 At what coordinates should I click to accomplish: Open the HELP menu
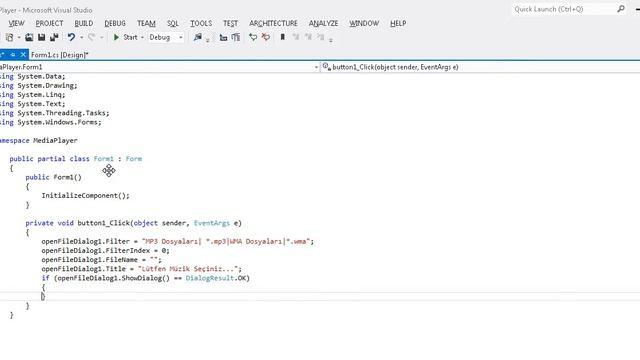pos(398,24)
